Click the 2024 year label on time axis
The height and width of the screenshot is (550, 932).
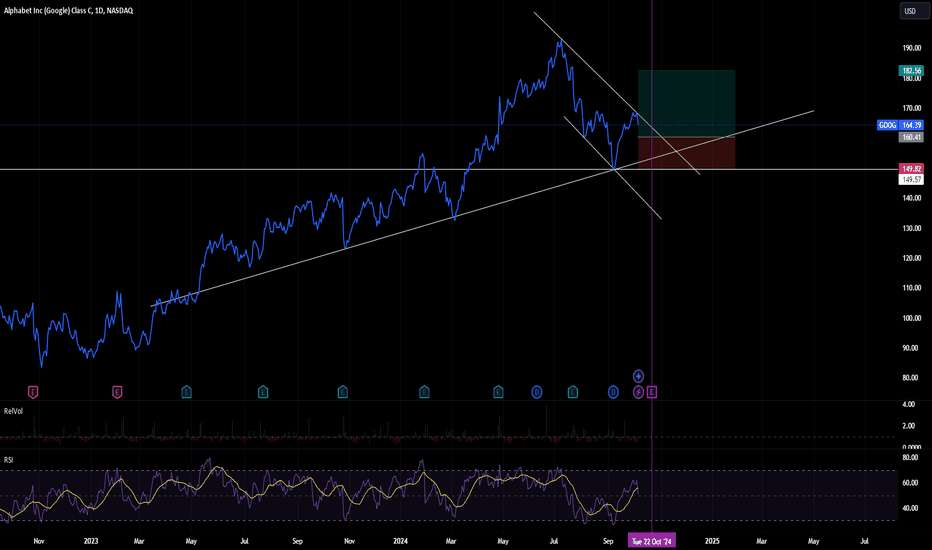(401, 541)
